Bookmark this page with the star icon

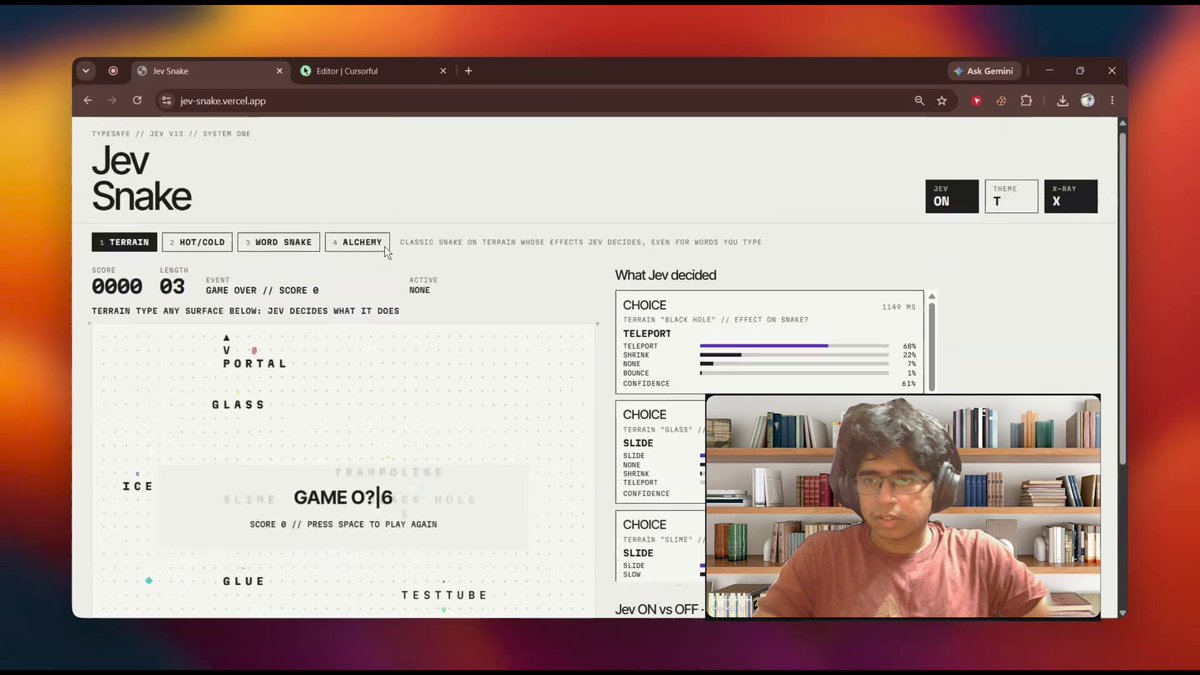click(x=942, y=101)
